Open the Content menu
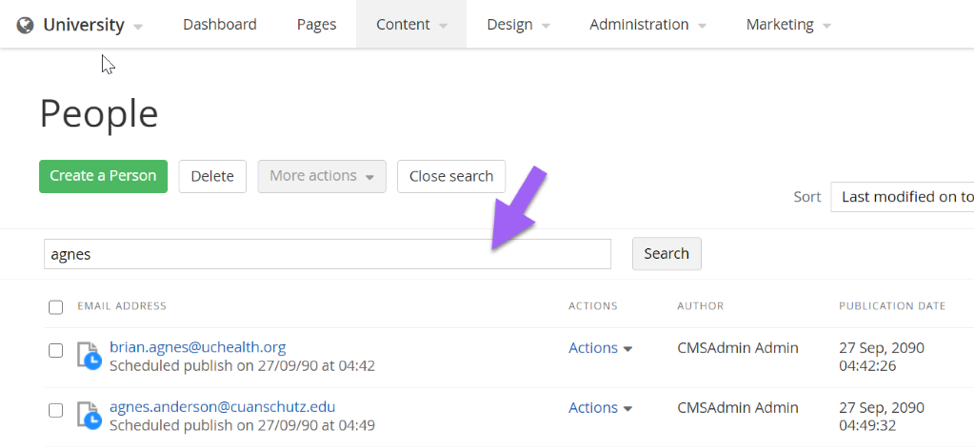The height and width of the screenshot is (447, 974). [x=410, y=25]
